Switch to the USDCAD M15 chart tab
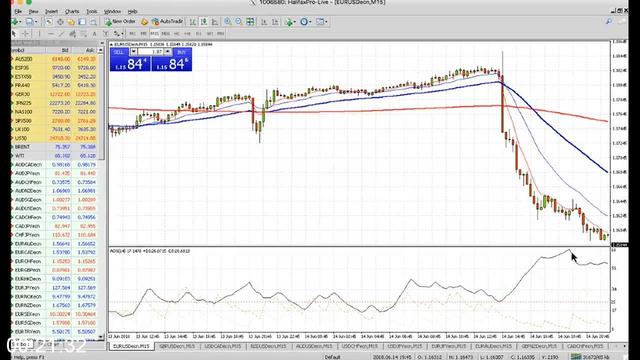This screenshot has height=360, width=640. pyautogui.click(x=222, y=346)
